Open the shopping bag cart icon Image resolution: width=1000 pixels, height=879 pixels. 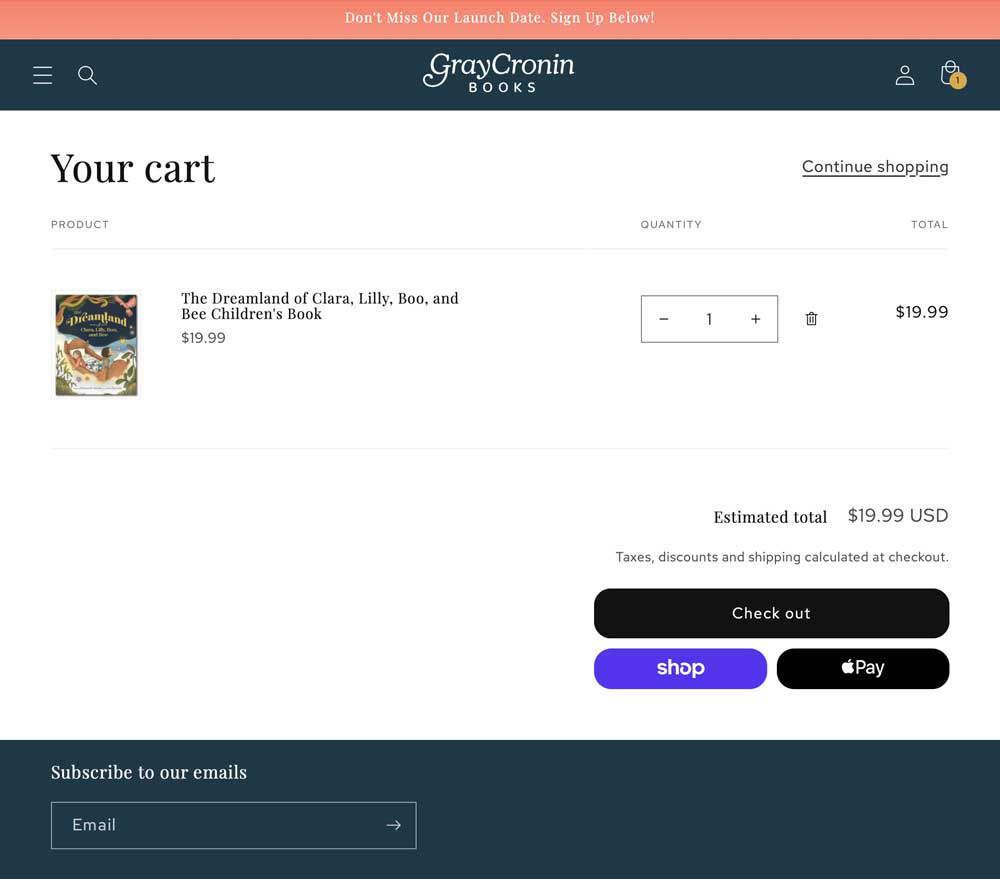[x=952, y=74]
